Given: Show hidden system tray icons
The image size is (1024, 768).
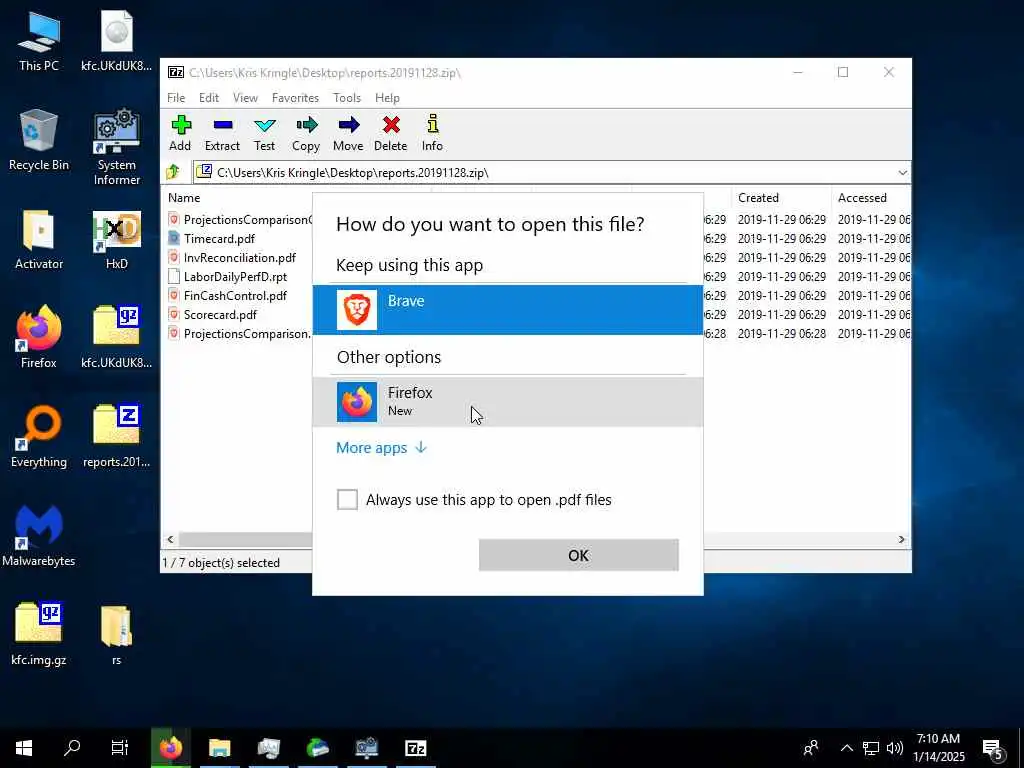Looking at the screenshot, I should click(x=846, y=748).
